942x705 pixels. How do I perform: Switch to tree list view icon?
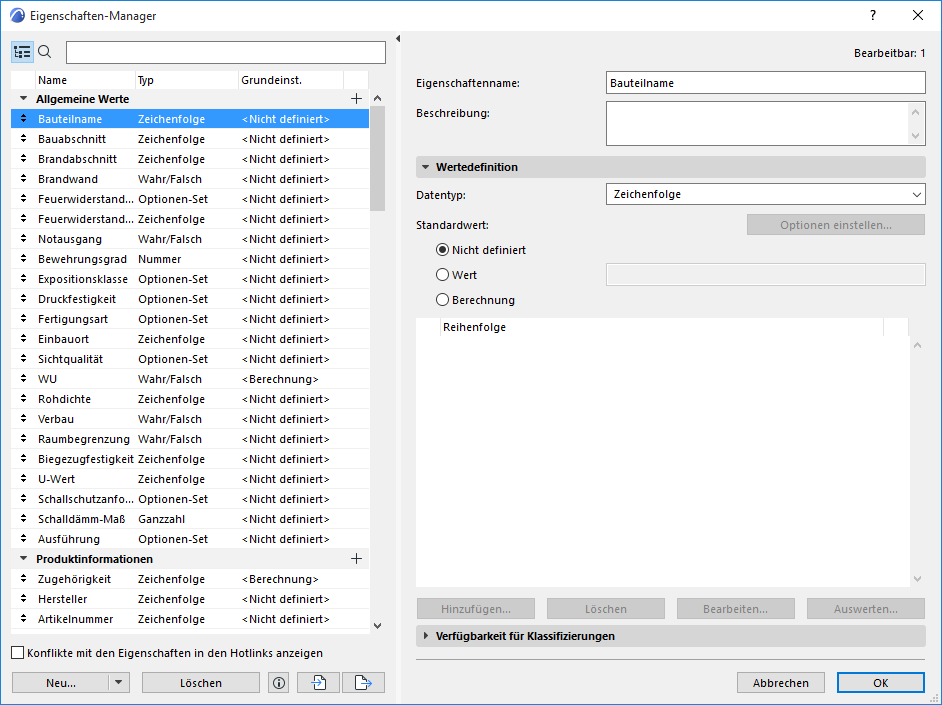pyautogui.click(x=22, y=52)
